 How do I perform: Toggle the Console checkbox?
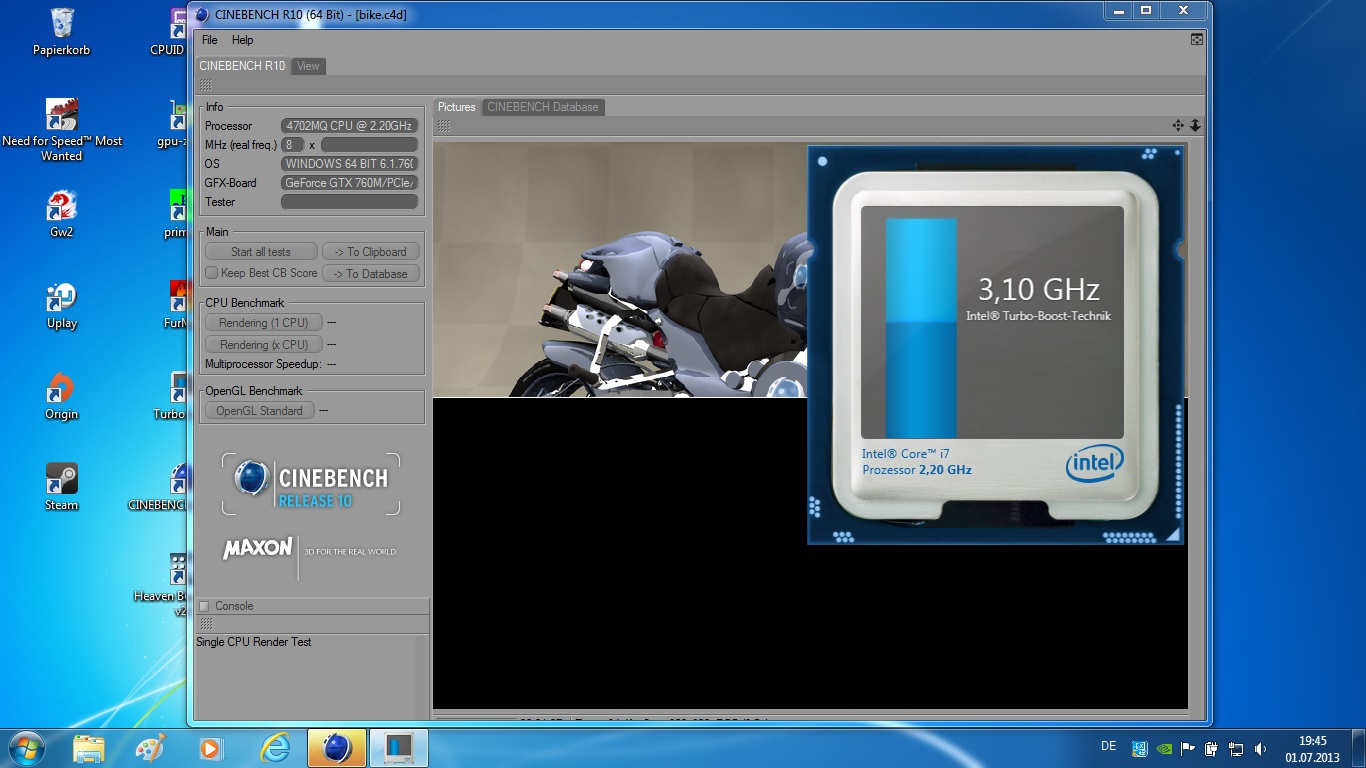pyautogui.click(x=204, y=606)
